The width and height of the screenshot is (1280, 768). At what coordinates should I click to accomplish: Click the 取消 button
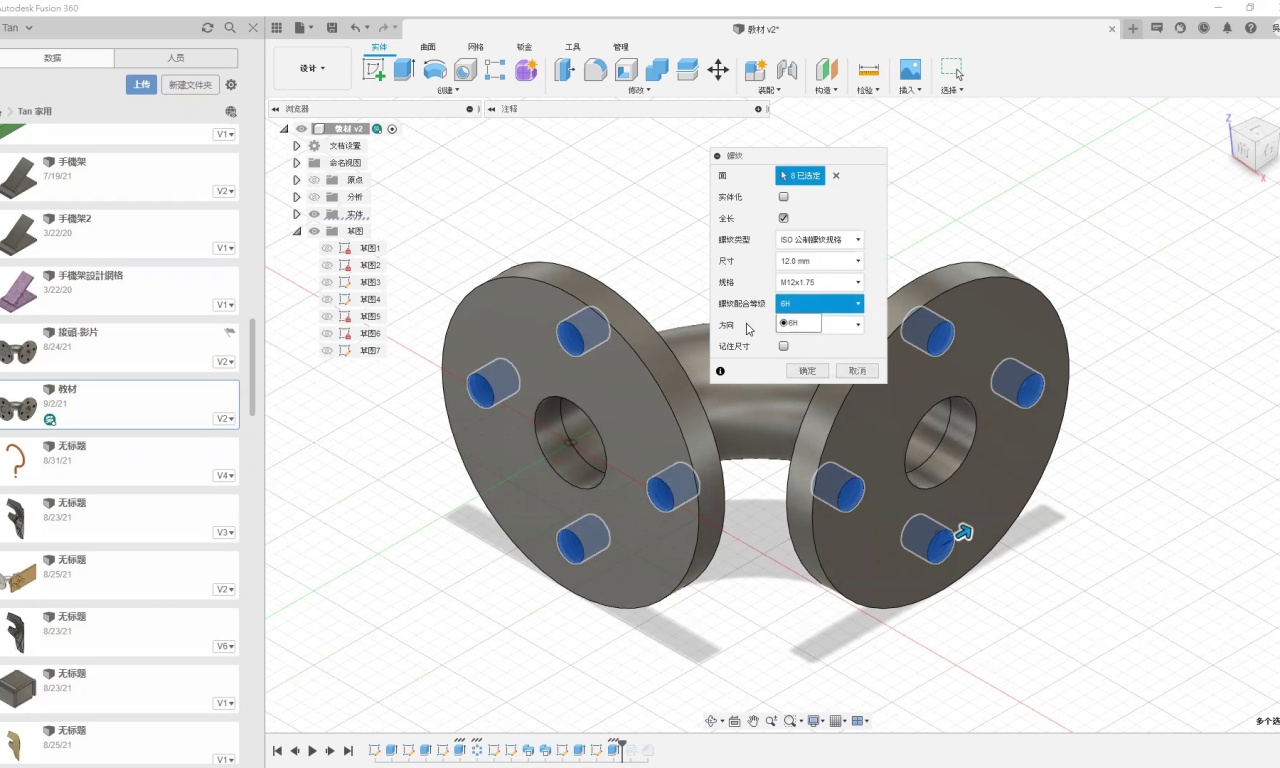point(858,371)
